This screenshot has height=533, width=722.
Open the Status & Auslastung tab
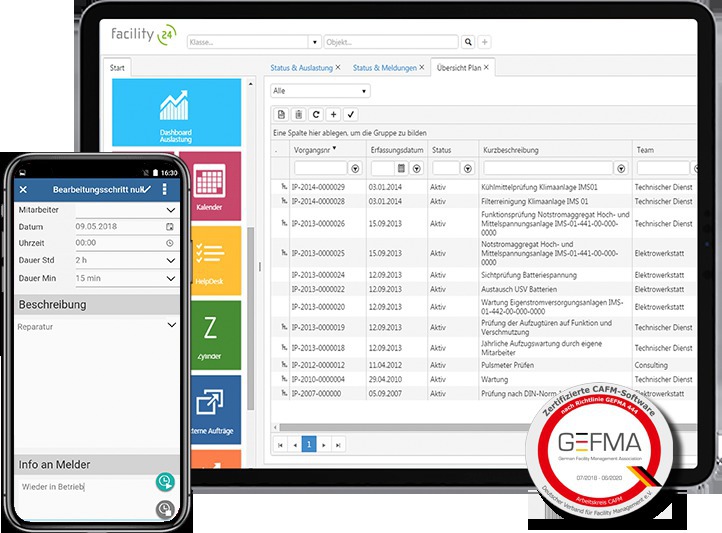(x=301, y=68)
